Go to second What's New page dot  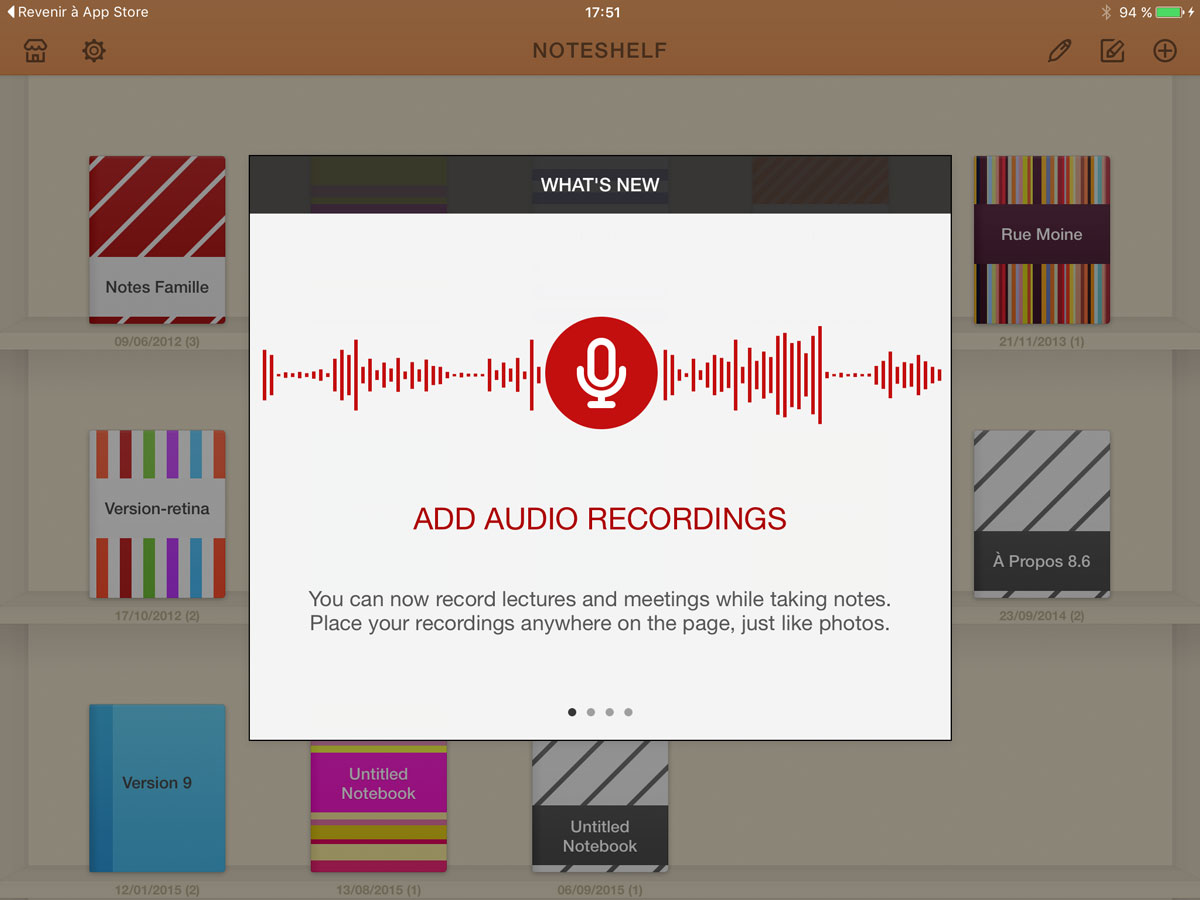point(591,712)
